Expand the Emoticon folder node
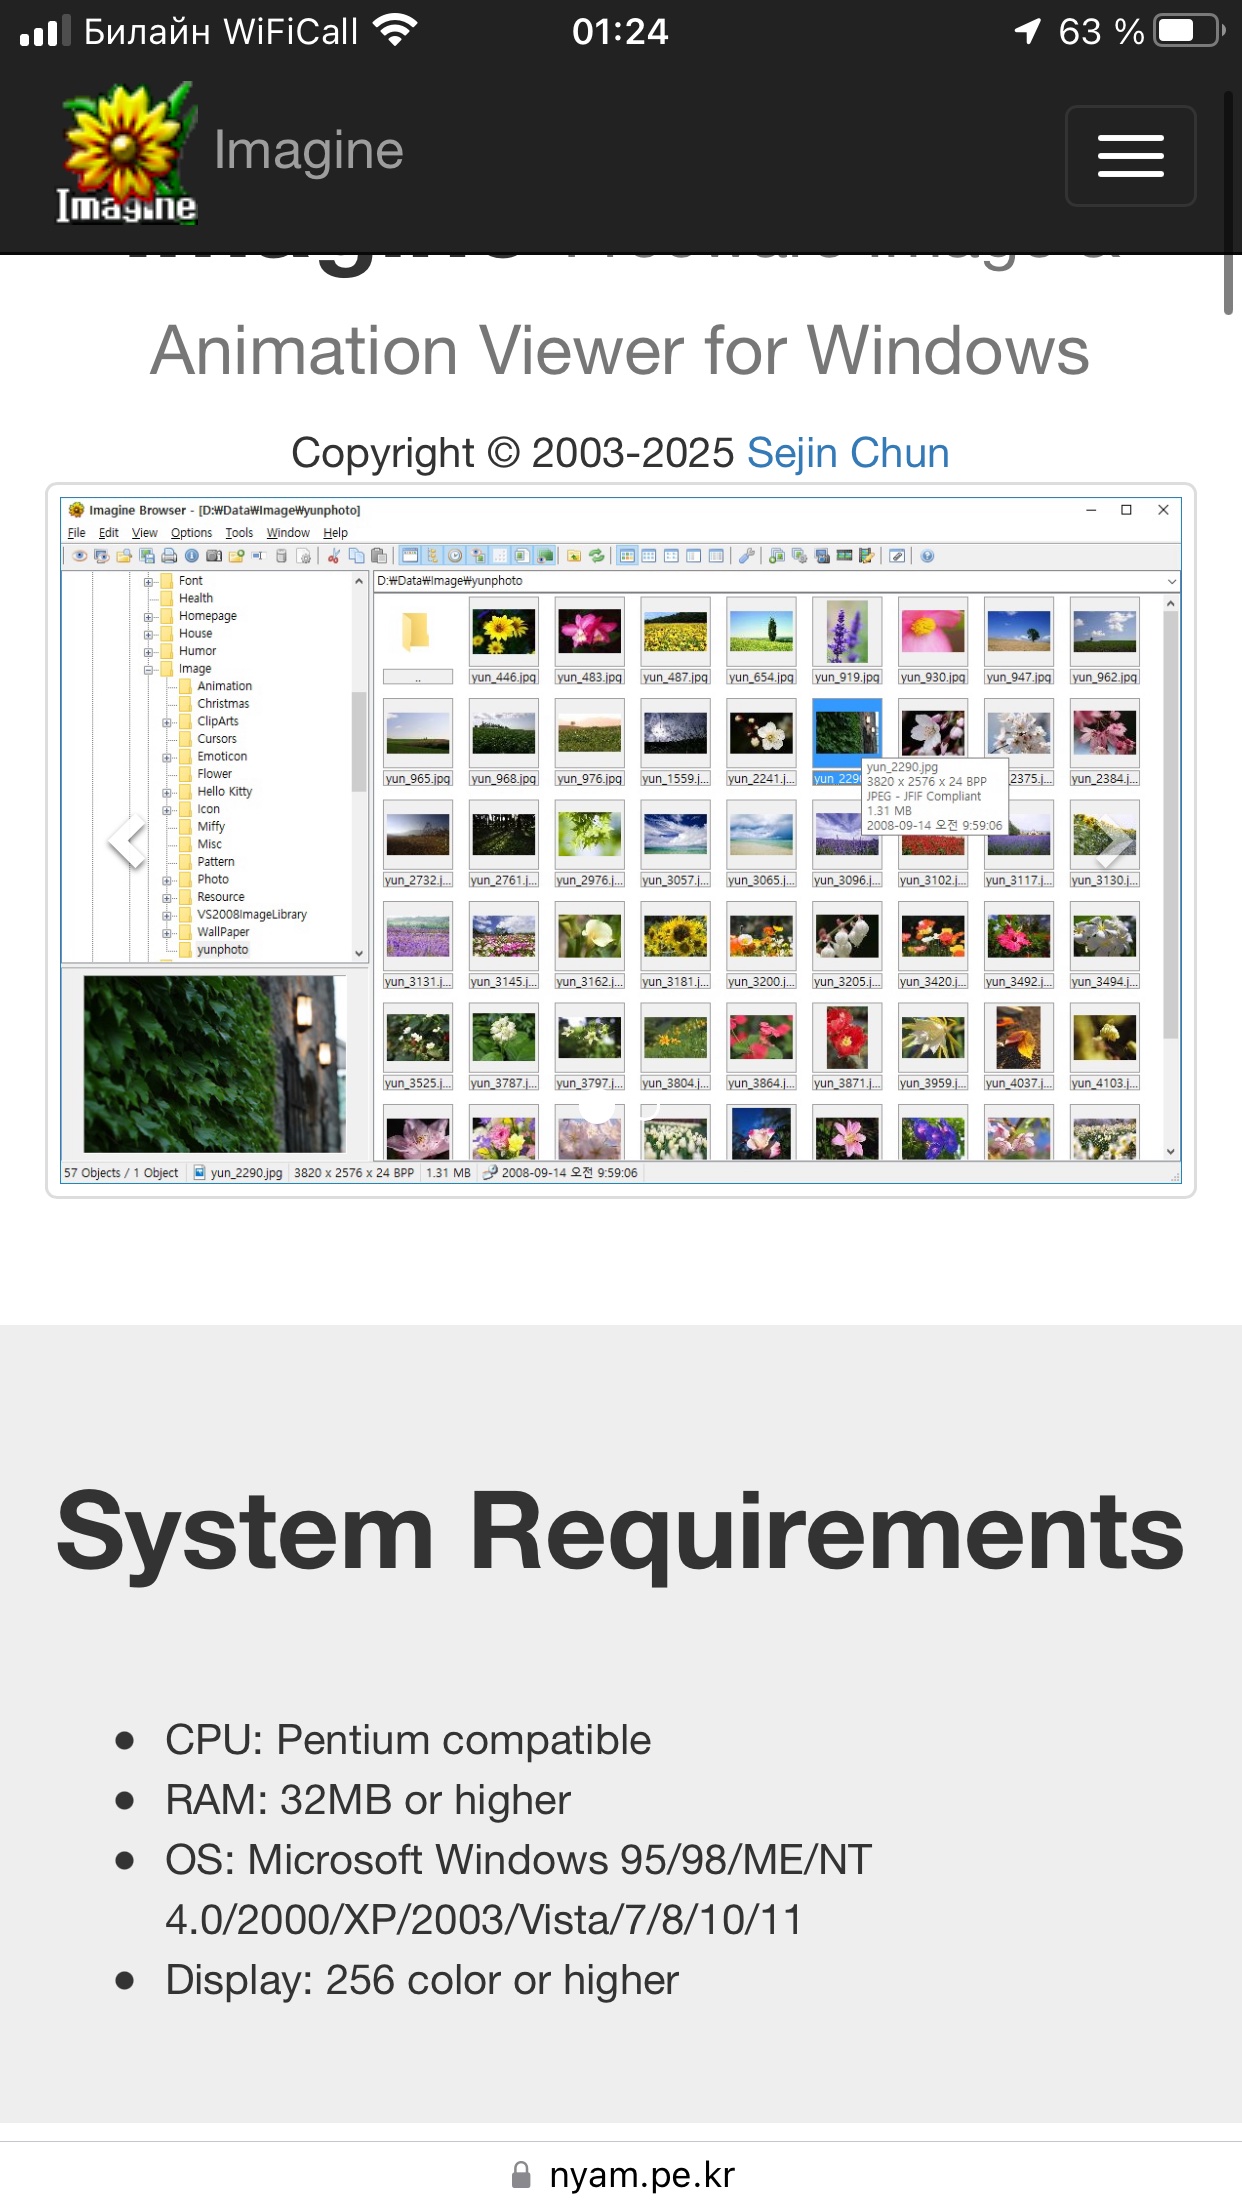Image resolution: width=1242 pixels, height=2208 pixels. 167,757
